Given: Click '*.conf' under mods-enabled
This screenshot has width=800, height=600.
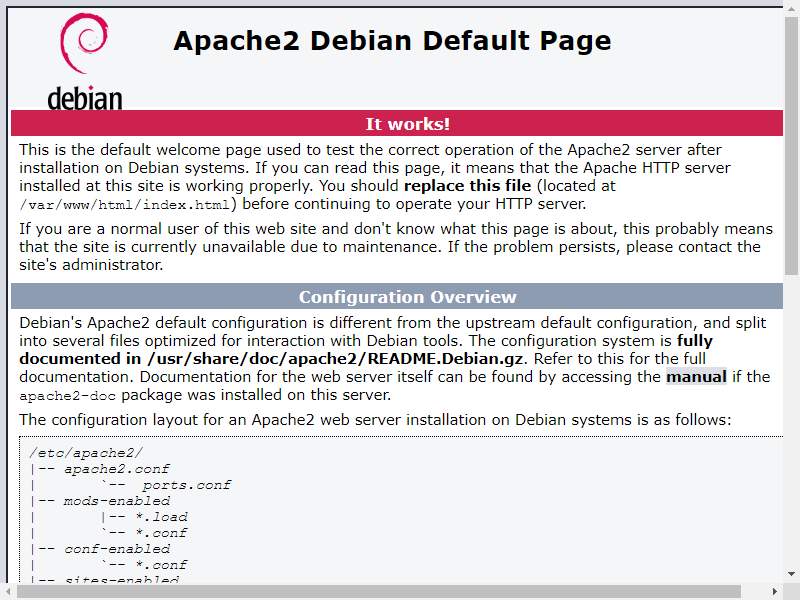Looking at the screenshot, I should [161, 533].
